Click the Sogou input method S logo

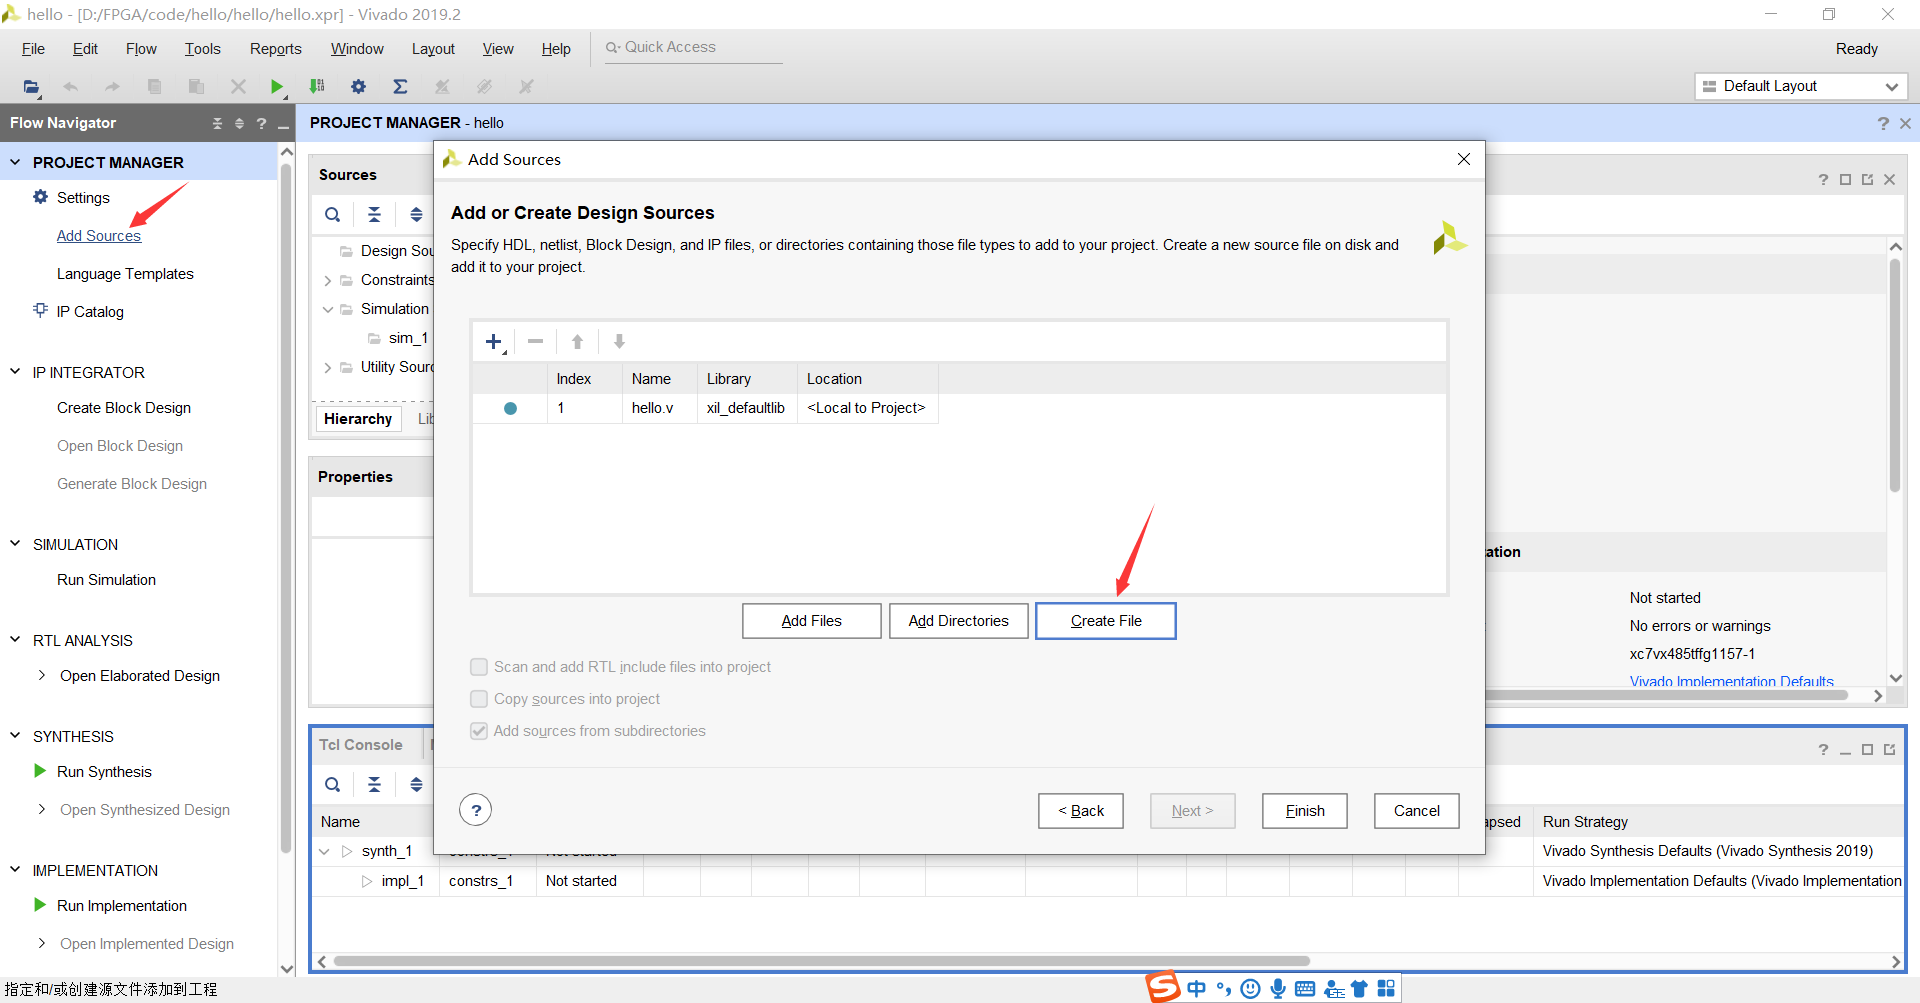(1163, 987)
